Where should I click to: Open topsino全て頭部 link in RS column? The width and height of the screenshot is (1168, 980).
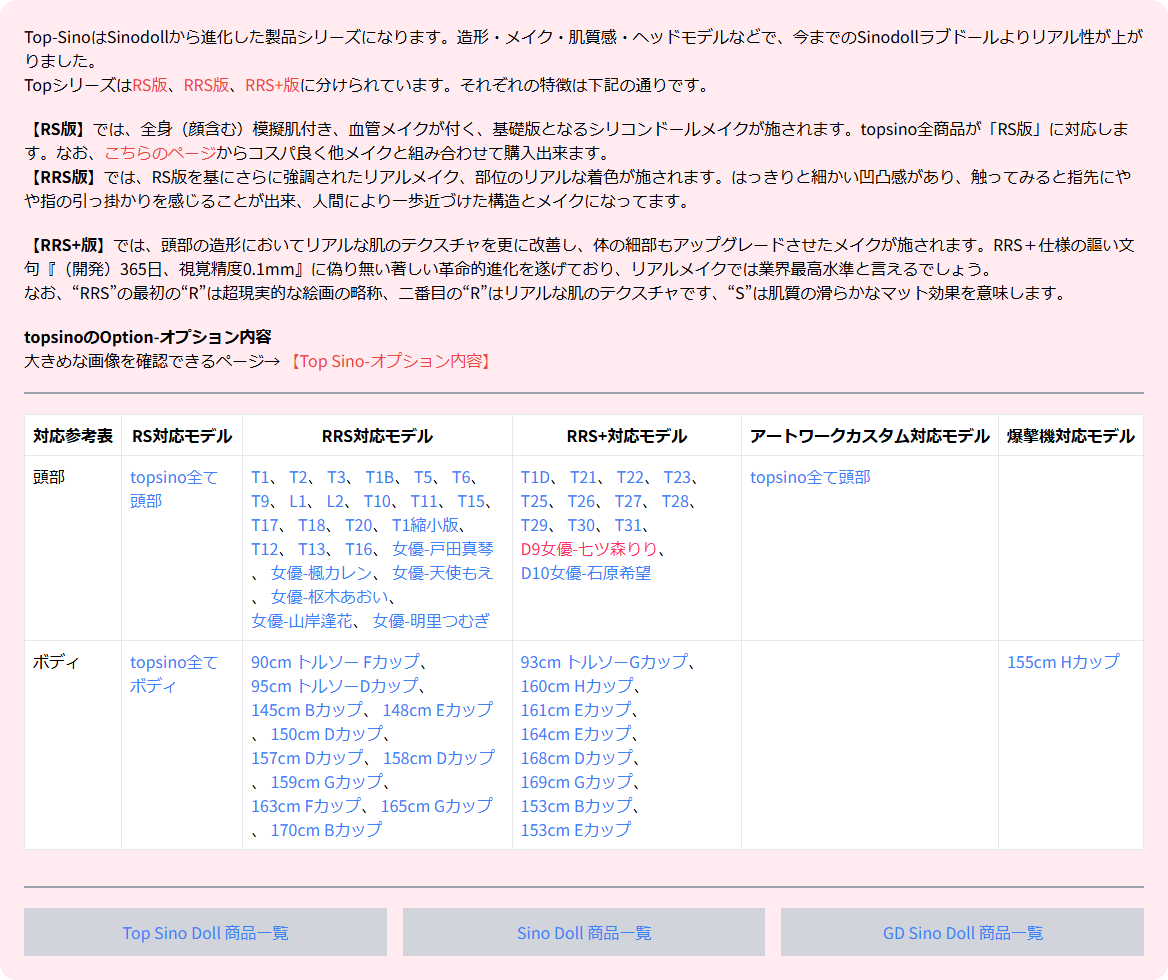(174, 489)
